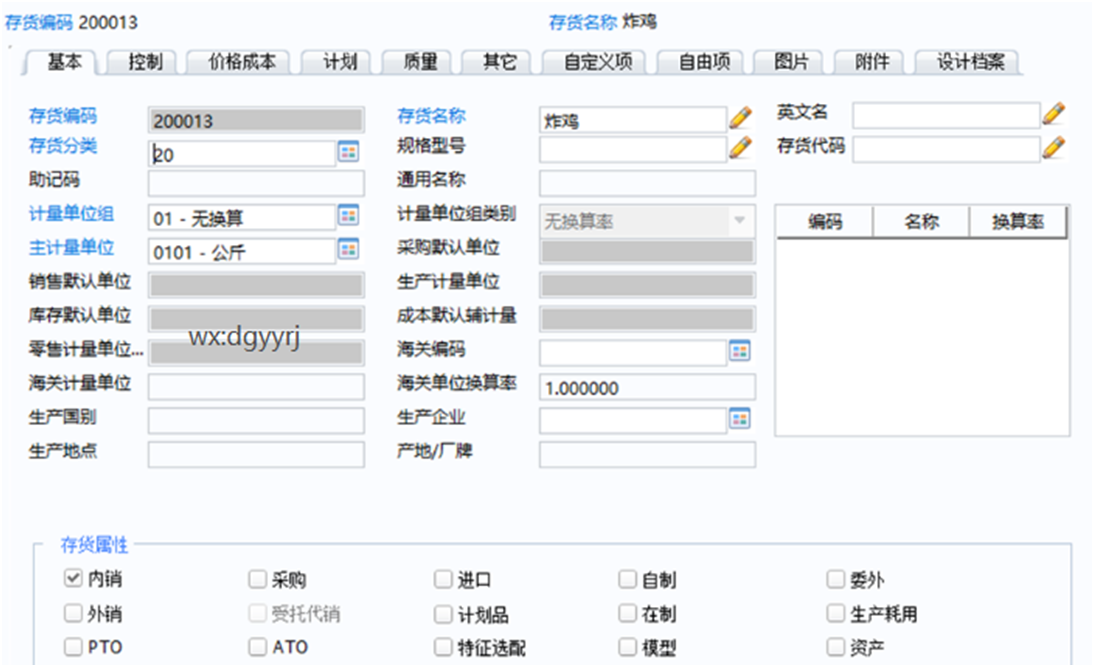Switch to the 质量 tab
Screen dimensions: 1094x667
pos(419,60)
